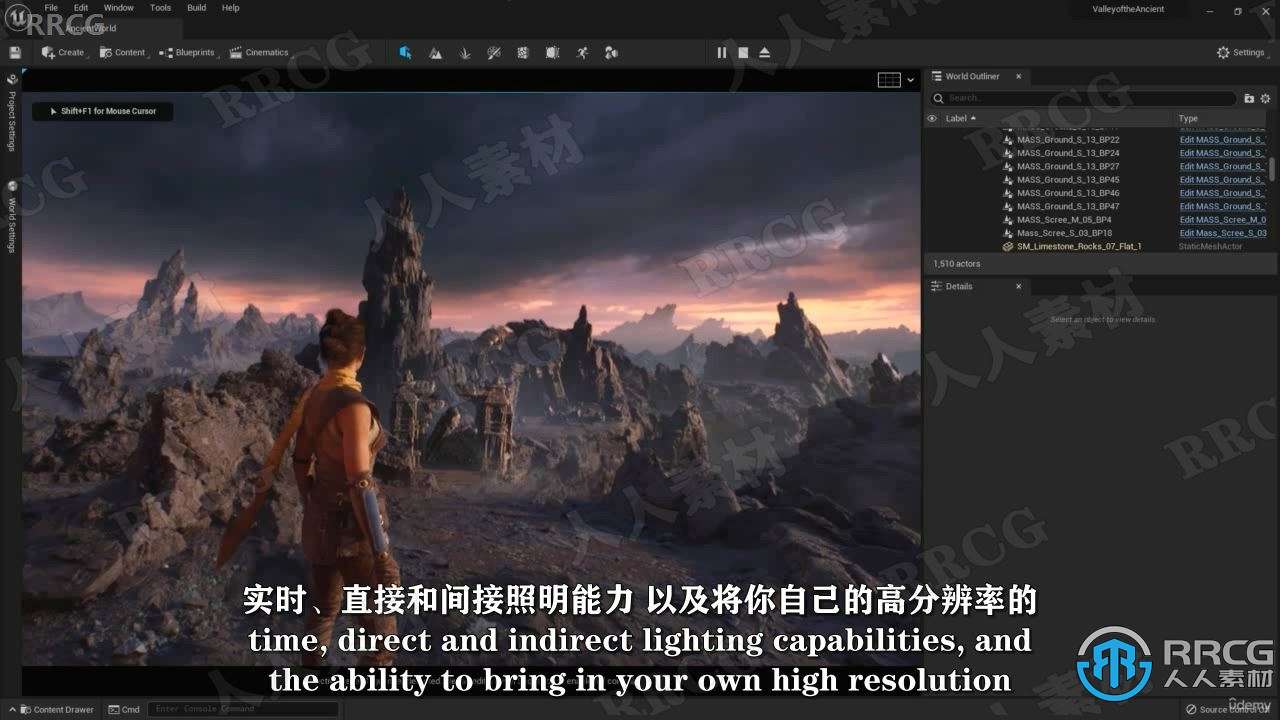Screen dimensions: 1280x720
Task: Create a new folder in World Outliner
Action: pos(1249,98)
